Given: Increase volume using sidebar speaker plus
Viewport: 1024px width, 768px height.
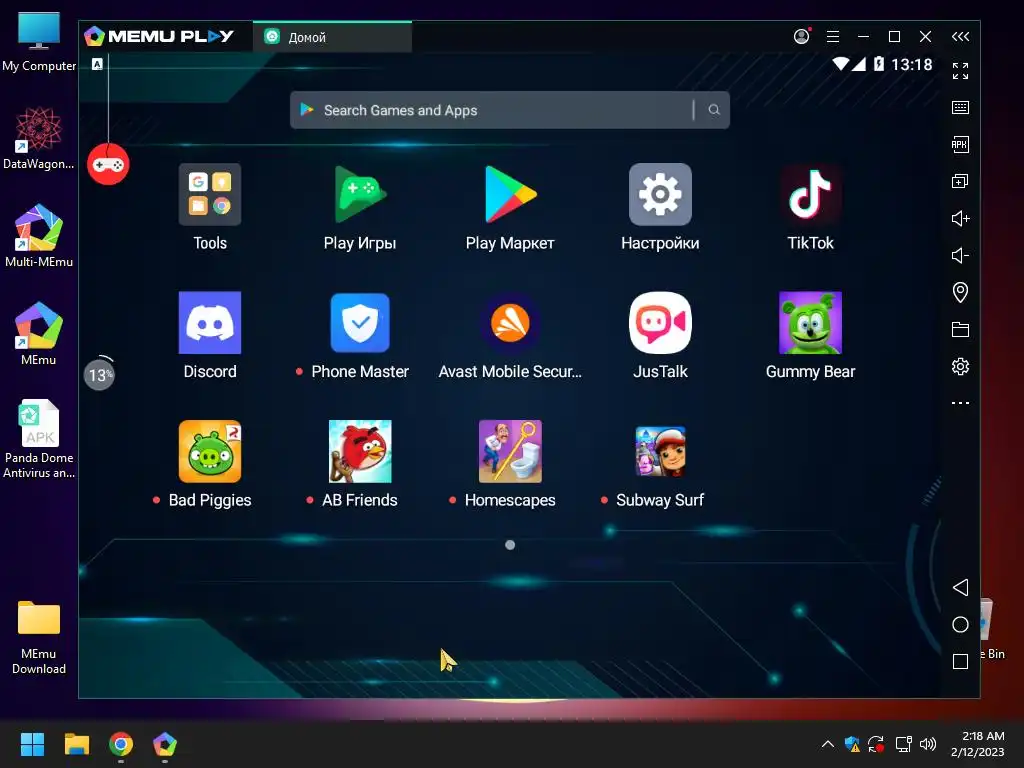Looking at the screenshot, I should pos(960,218).
